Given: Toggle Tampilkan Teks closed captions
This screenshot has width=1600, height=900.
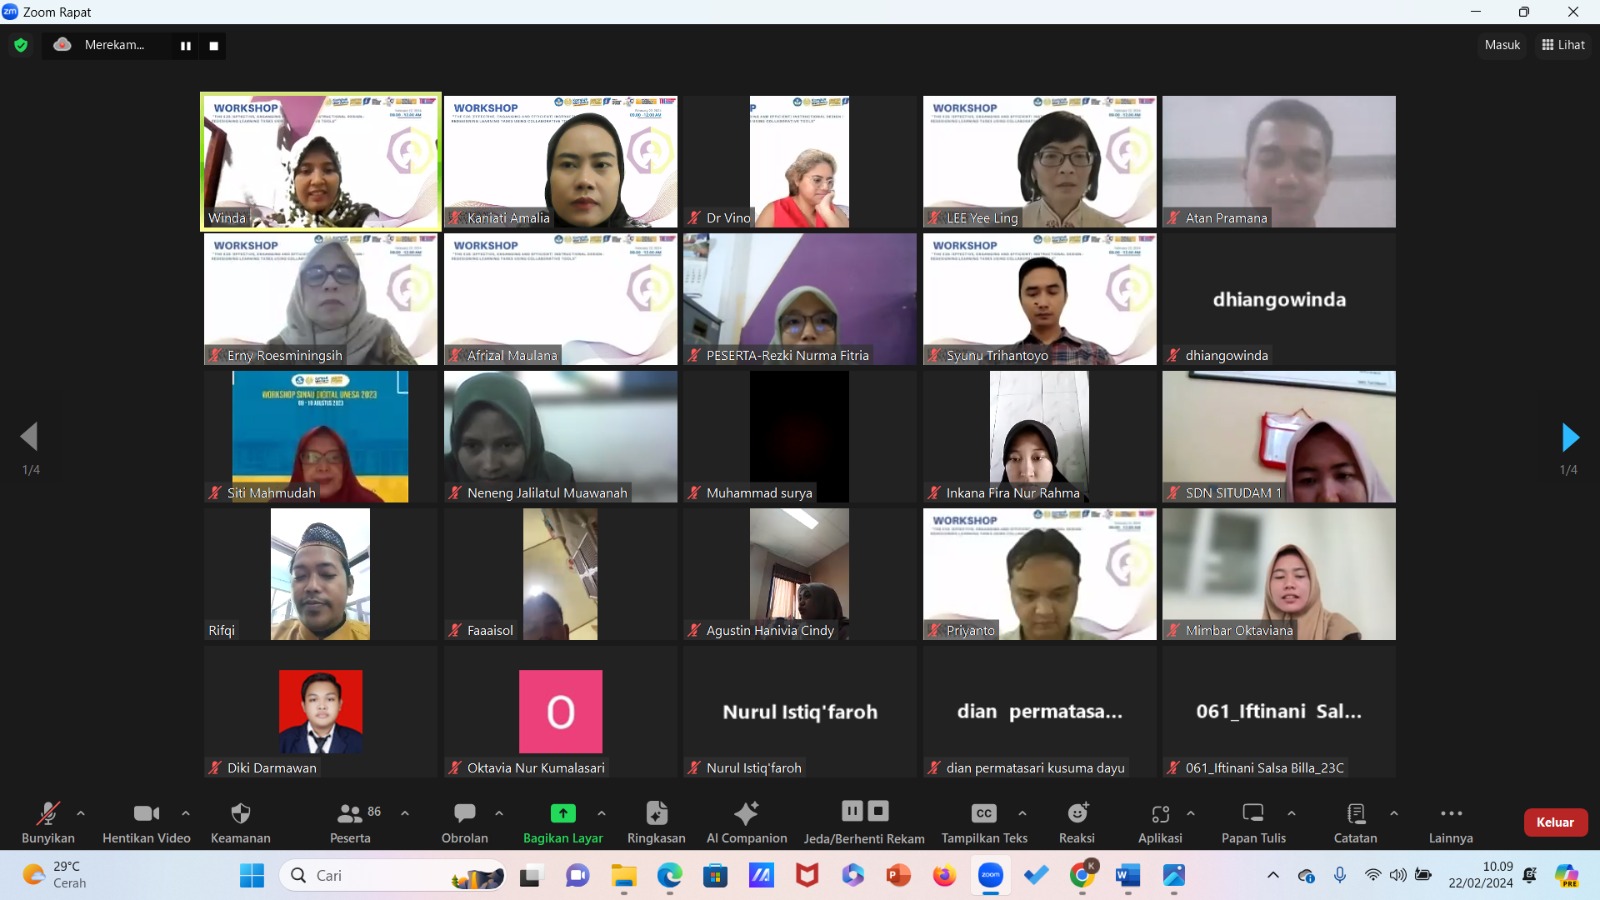Looking at the screenshot, I should (984, 813).
